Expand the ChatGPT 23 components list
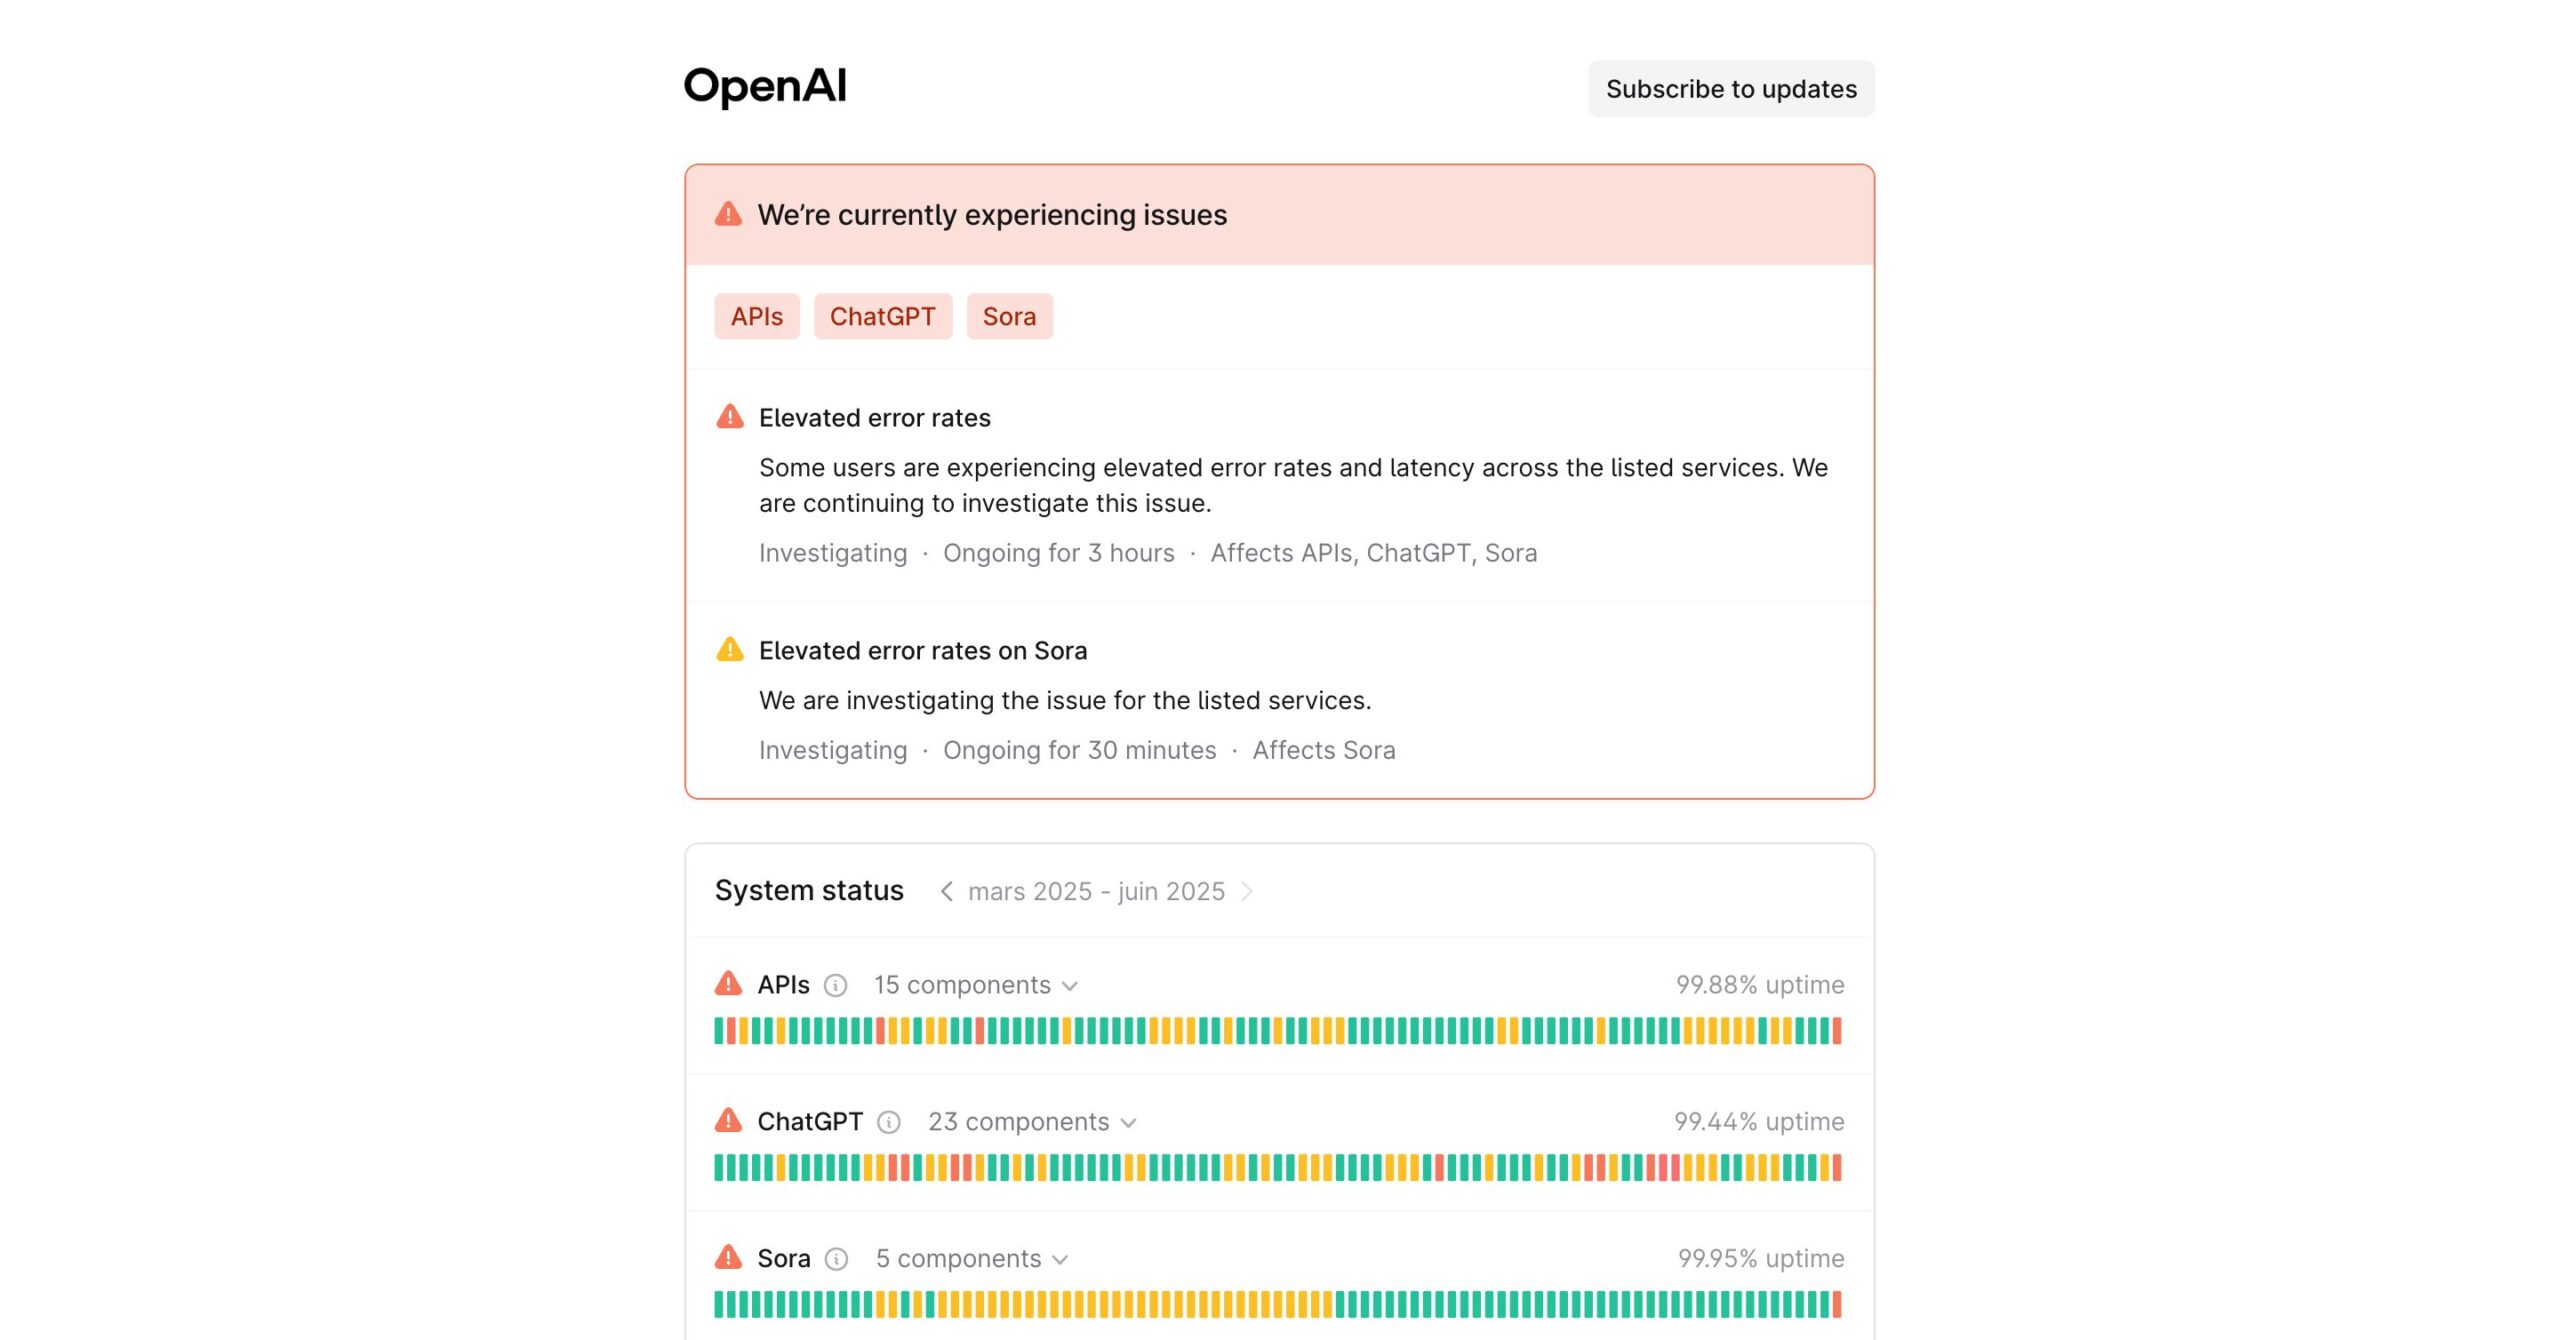The image size is (2560, 1340). pos(1032,1122)
